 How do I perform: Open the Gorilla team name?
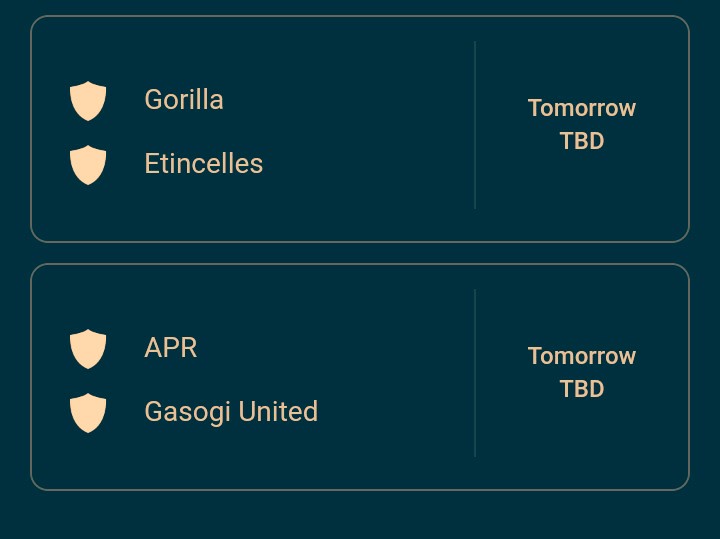(x=184, y=100)
